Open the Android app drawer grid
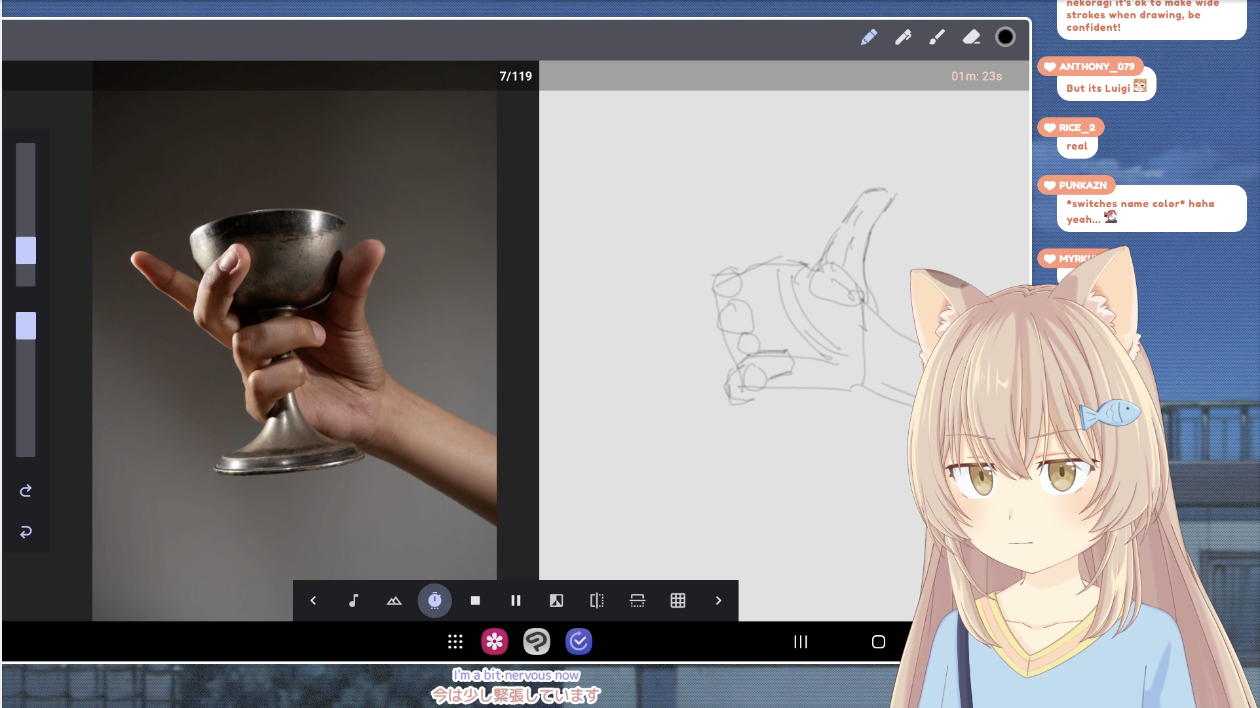1260x708 pixels. [455, 642]
